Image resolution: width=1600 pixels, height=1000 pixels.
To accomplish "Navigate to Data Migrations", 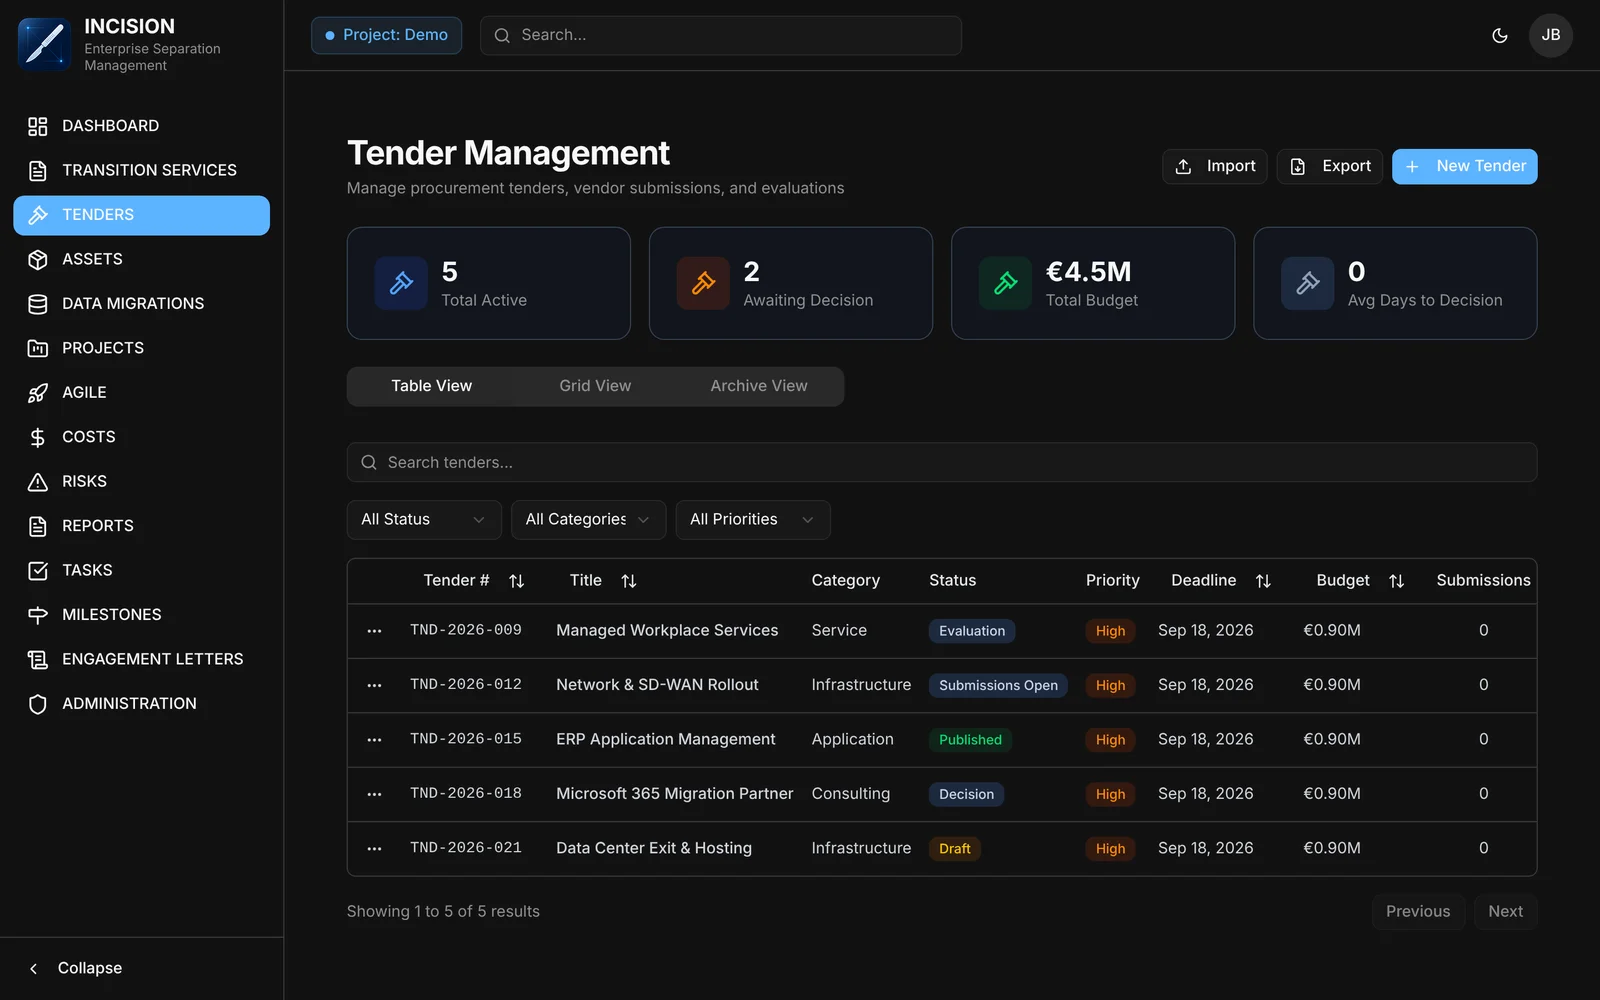I will pos(141,304).
